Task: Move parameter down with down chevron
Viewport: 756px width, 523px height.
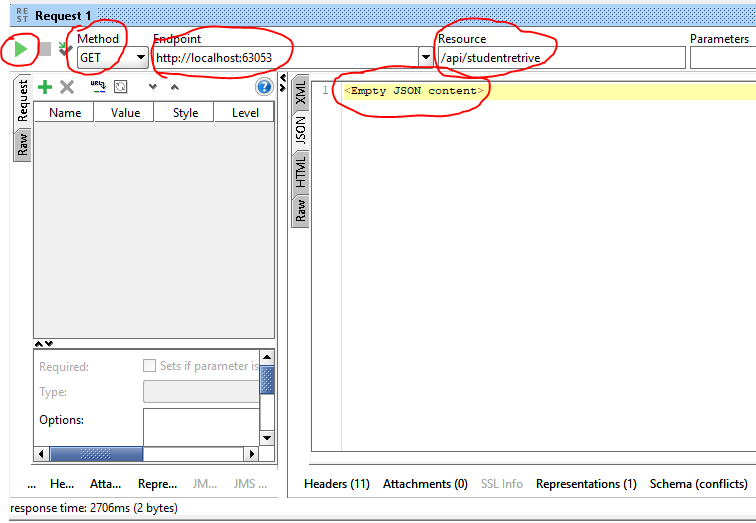Action: [153, 87]
